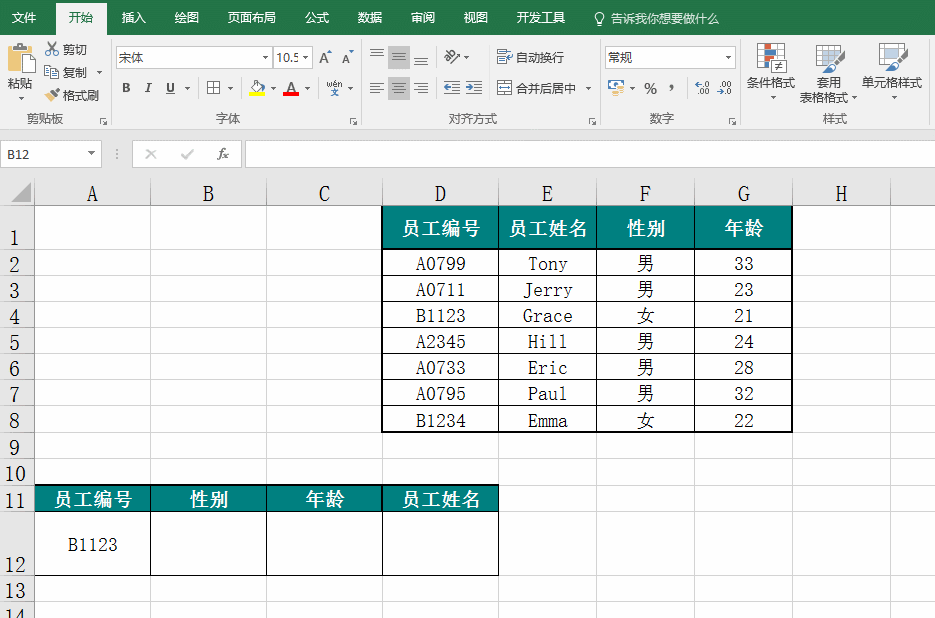Switch to the 页面布局 page layout tab
The height and width of the screenshot is (618, 935).
coord(251,18)
